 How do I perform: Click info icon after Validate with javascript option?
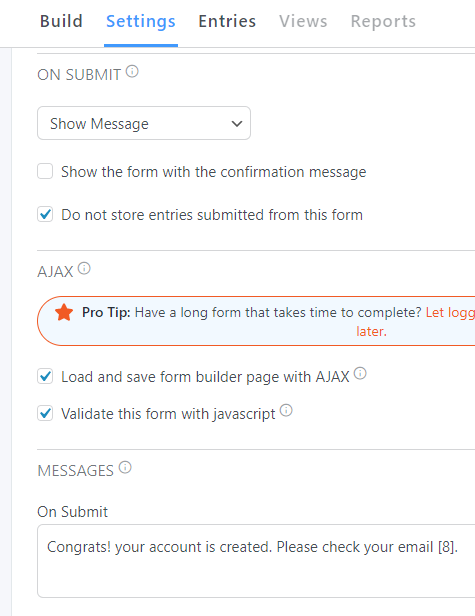tap(286, 410)
